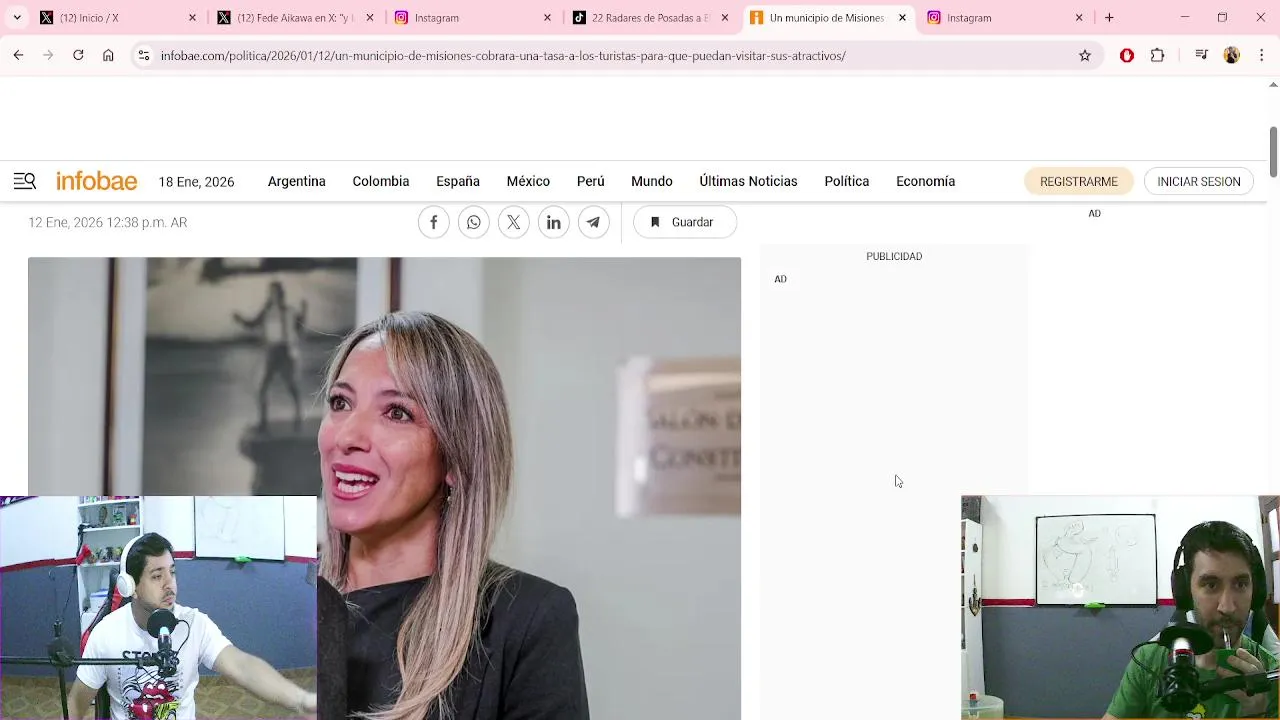Close the Fede Aikawa tab

click(370, 17)
